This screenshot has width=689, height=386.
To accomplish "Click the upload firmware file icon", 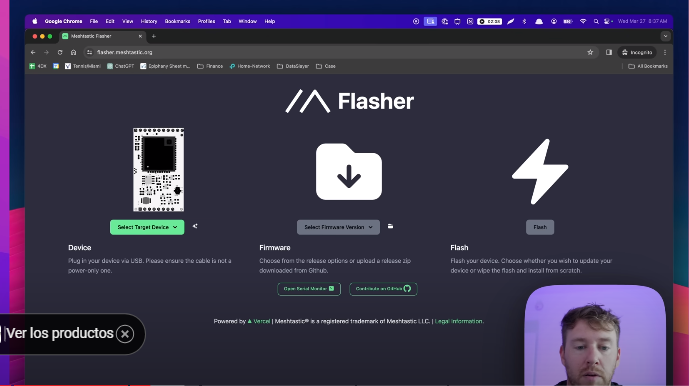I will point(390,226).
